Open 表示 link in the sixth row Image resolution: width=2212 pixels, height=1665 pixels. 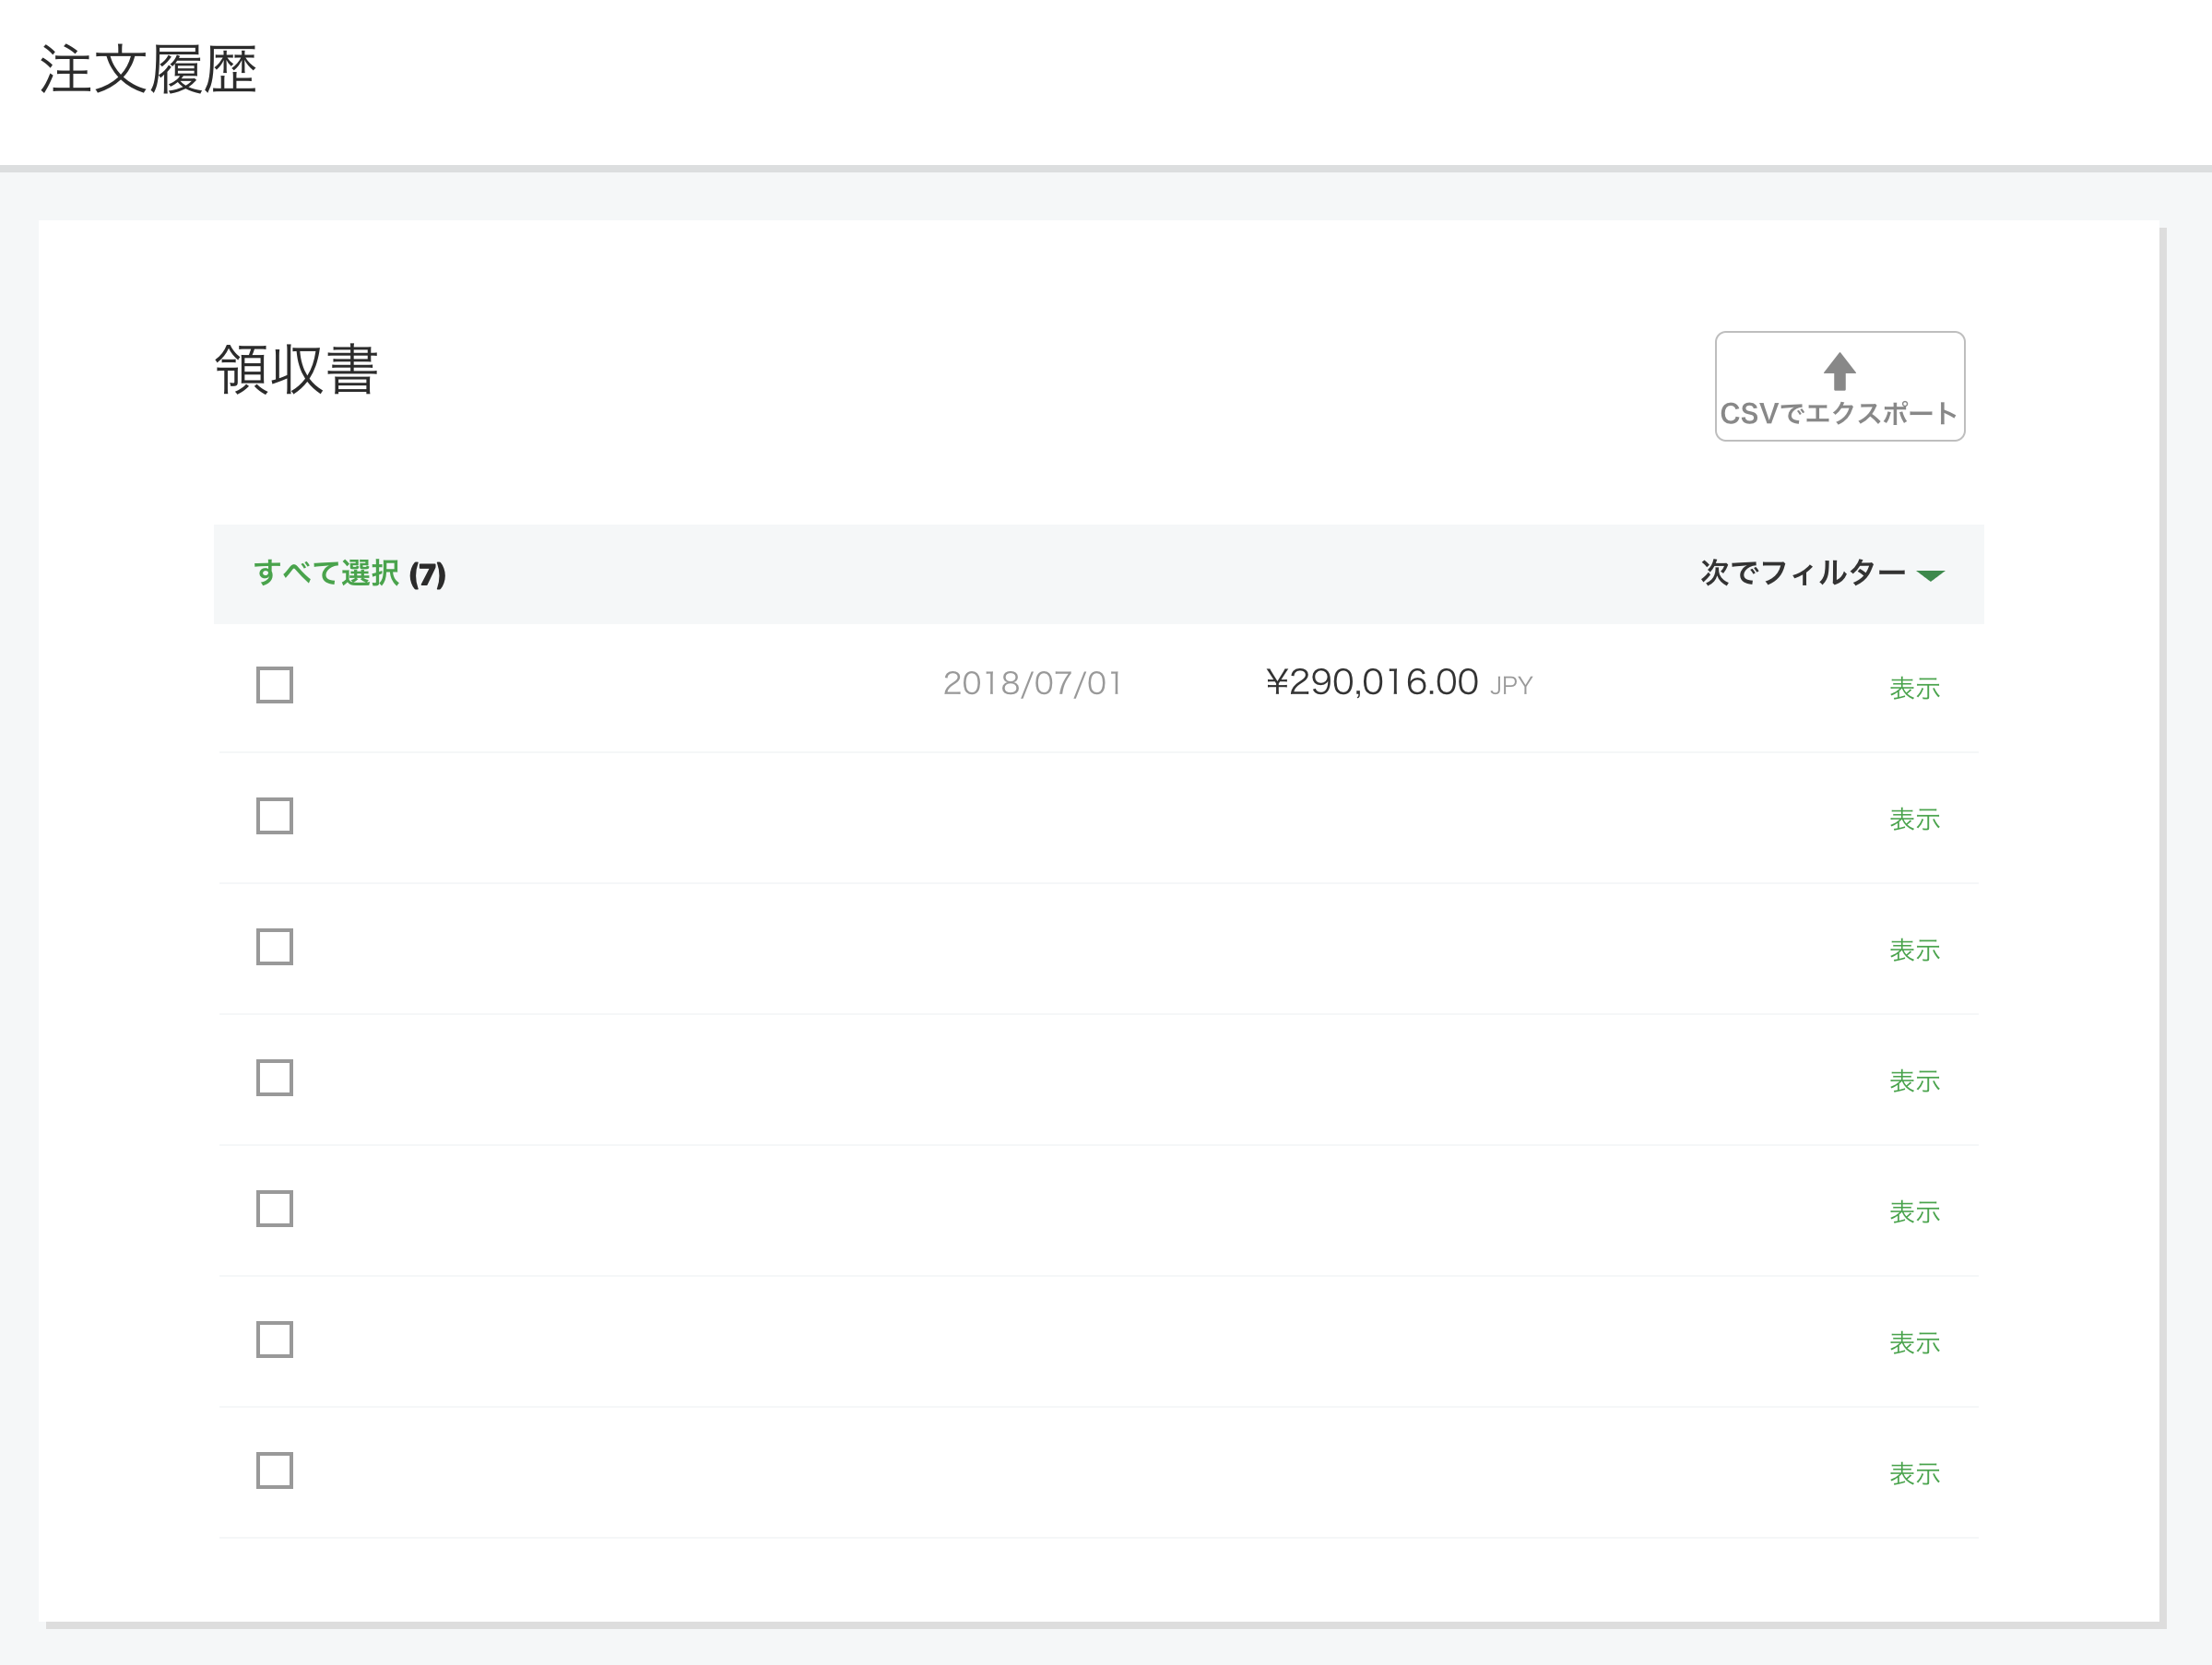click(1914, 1344)
